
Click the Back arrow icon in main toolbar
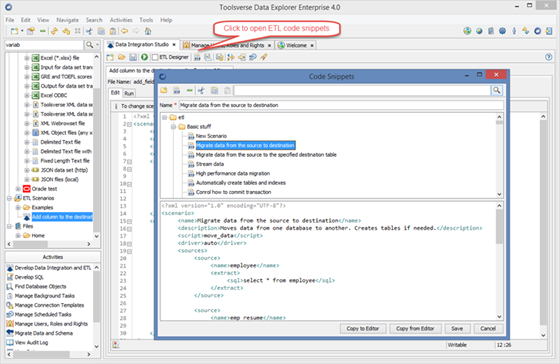124,31
